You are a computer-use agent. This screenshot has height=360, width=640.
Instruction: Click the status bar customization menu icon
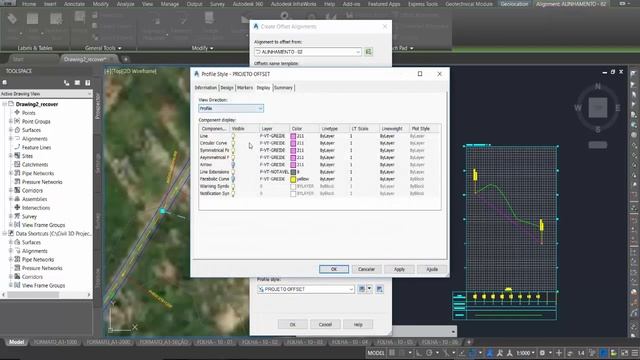tap(635, 353)
